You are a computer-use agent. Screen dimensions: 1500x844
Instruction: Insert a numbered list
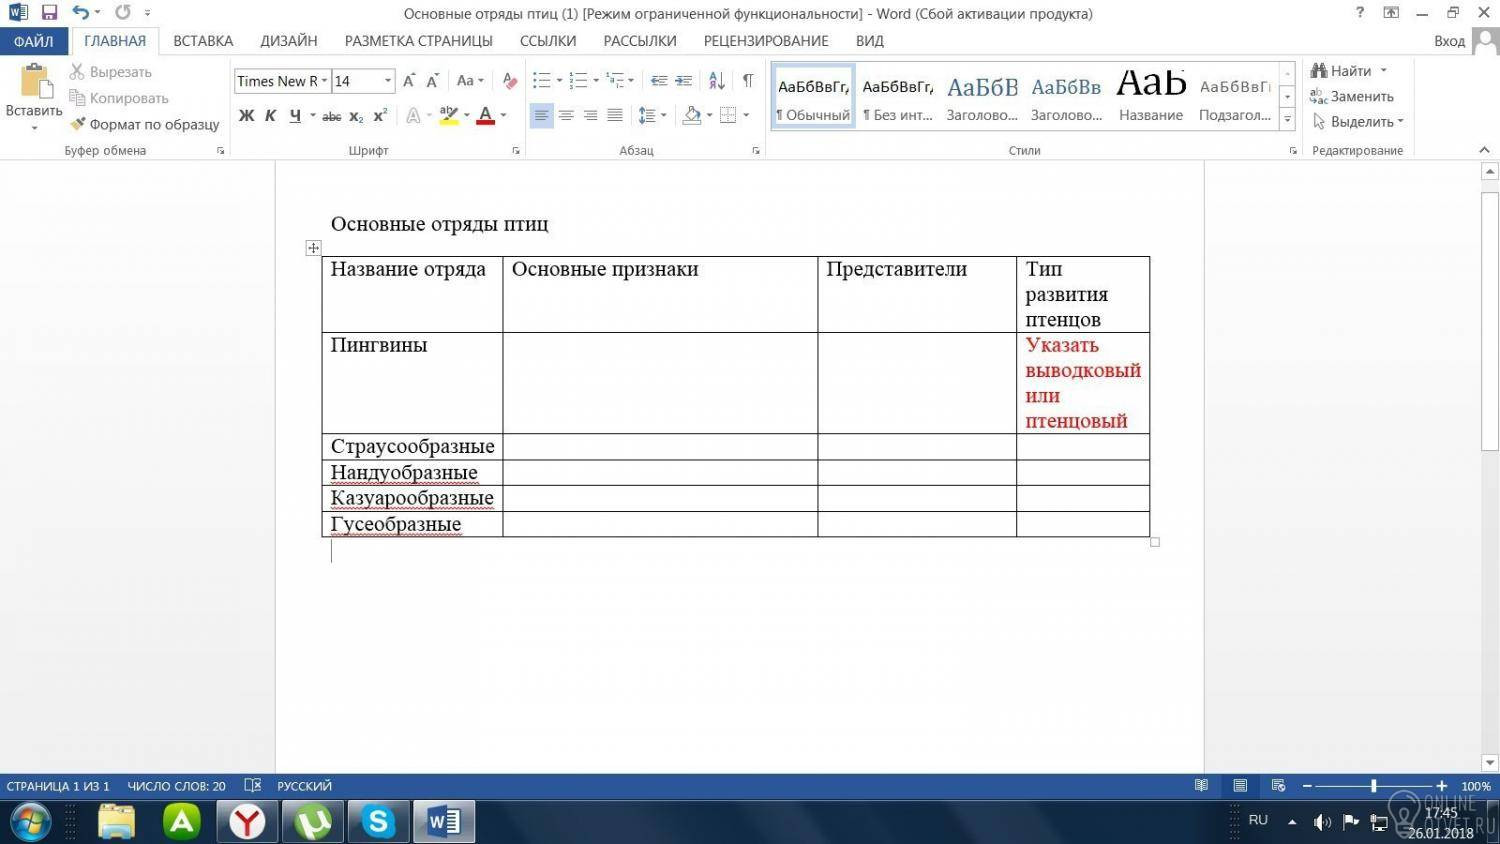pos(579,81)
